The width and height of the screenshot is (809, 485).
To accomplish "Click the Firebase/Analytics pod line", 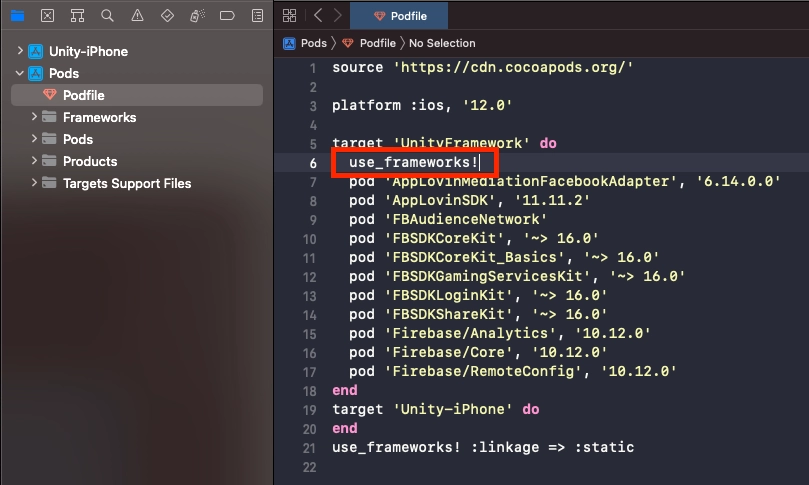I will tap(499, 333).
